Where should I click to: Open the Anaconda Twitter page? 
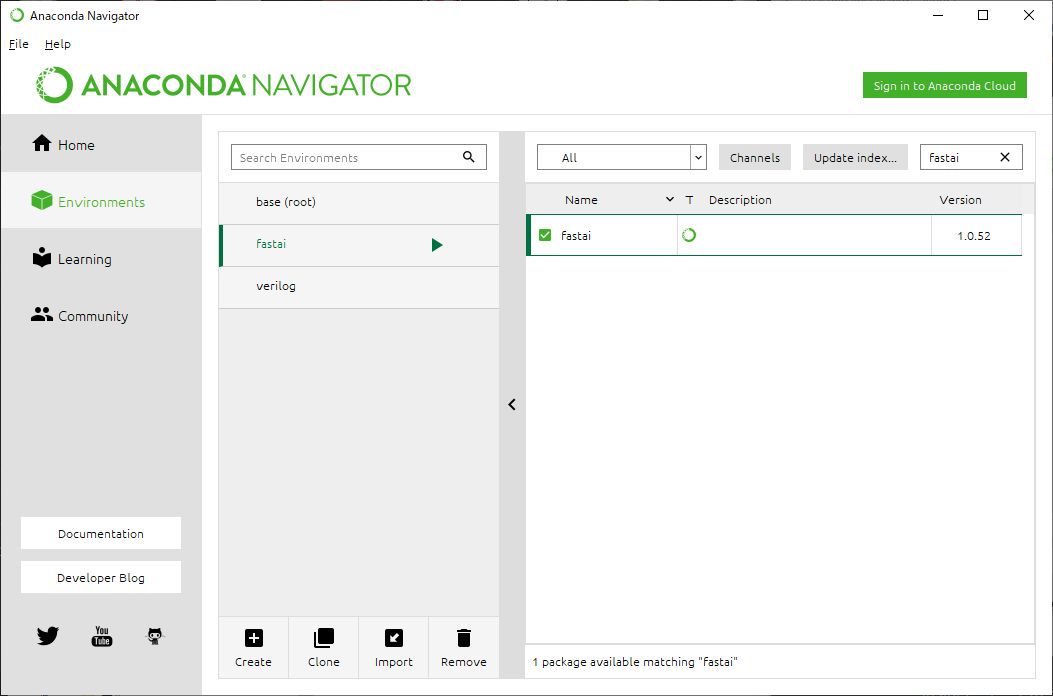(48, 635)
